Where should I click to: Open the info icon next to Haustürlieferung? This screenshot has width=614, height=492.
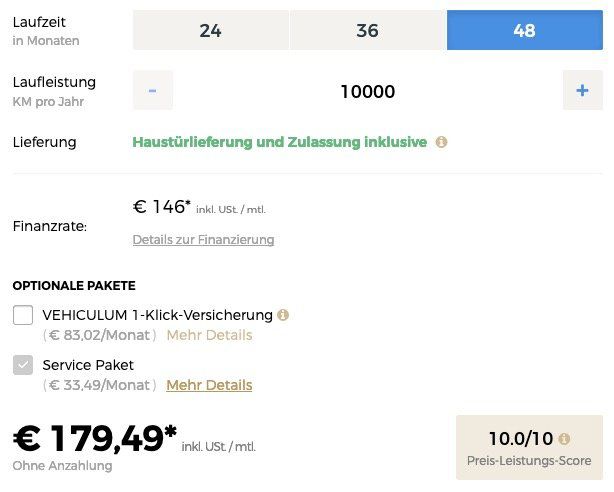click(441, 142)
